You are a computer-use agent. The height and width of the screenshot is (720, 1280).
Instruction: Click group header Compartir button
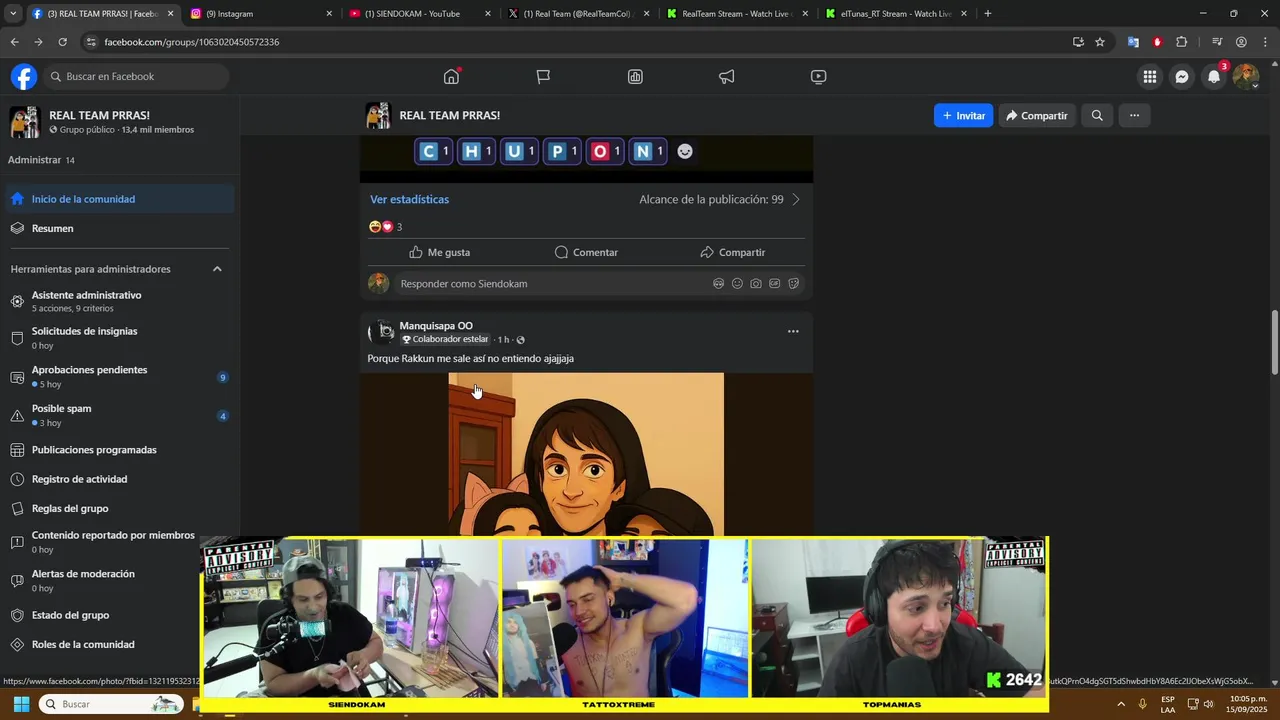click(1037, 115)
